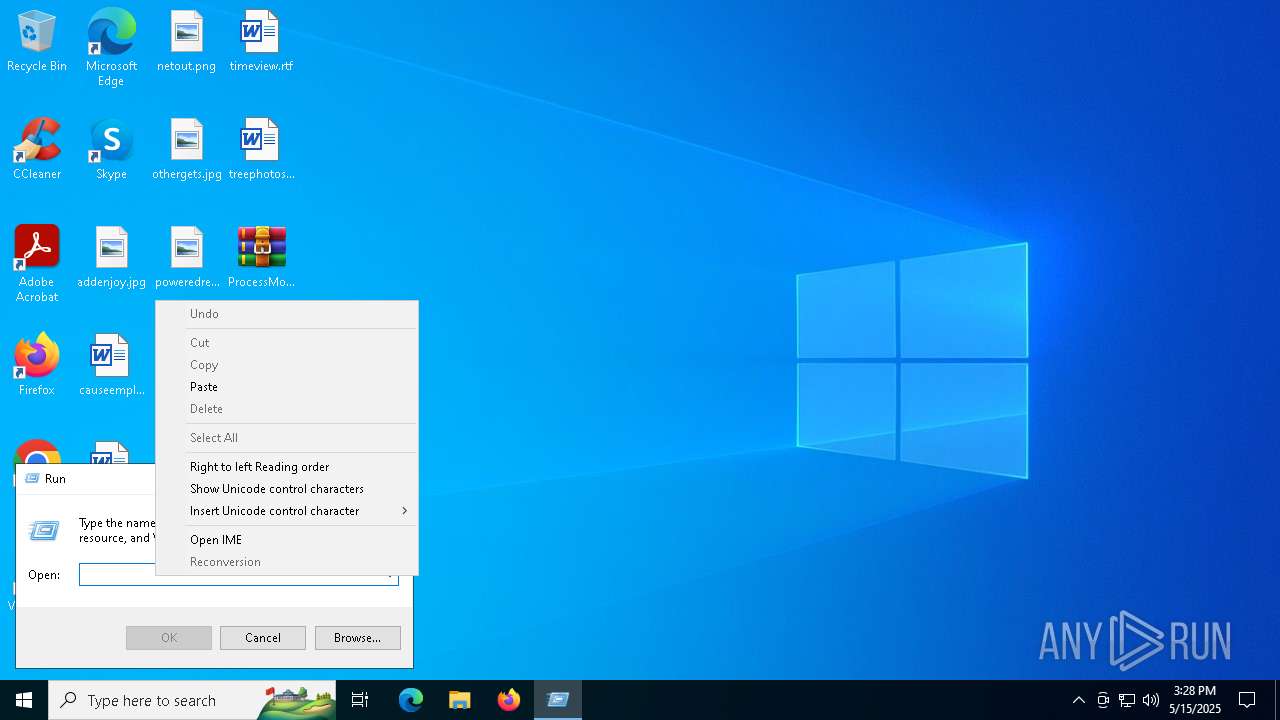Open File Explorer from the taskbar

[460, 700]
